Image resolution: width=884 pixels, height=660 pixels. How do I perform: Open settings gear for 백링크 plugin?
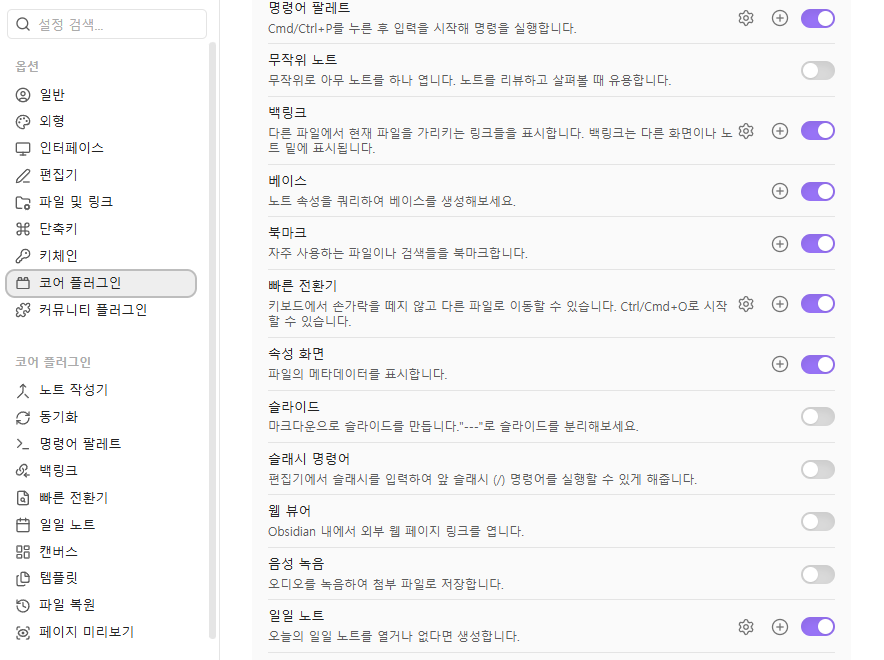pos(746,131)
